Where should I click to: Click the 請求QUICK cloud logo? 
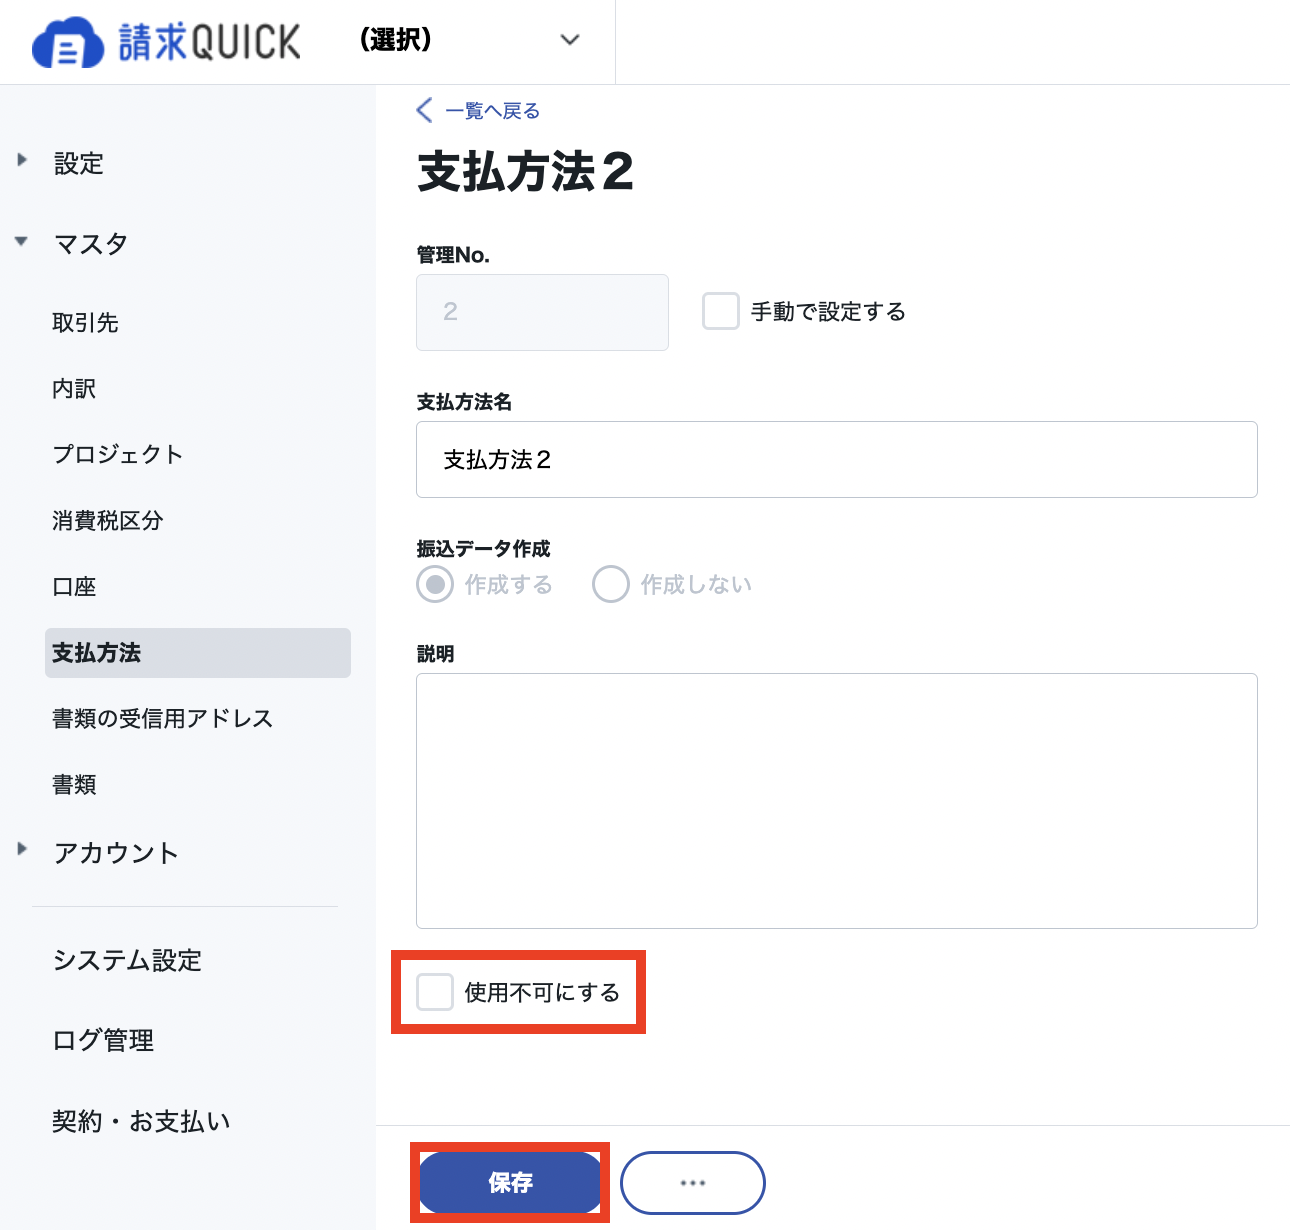point(166,42)
